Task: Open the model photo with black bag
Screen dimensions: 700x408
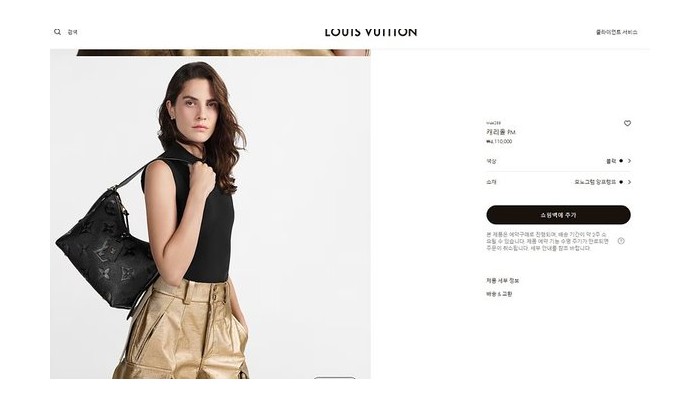Action: [x=210, y=217]
